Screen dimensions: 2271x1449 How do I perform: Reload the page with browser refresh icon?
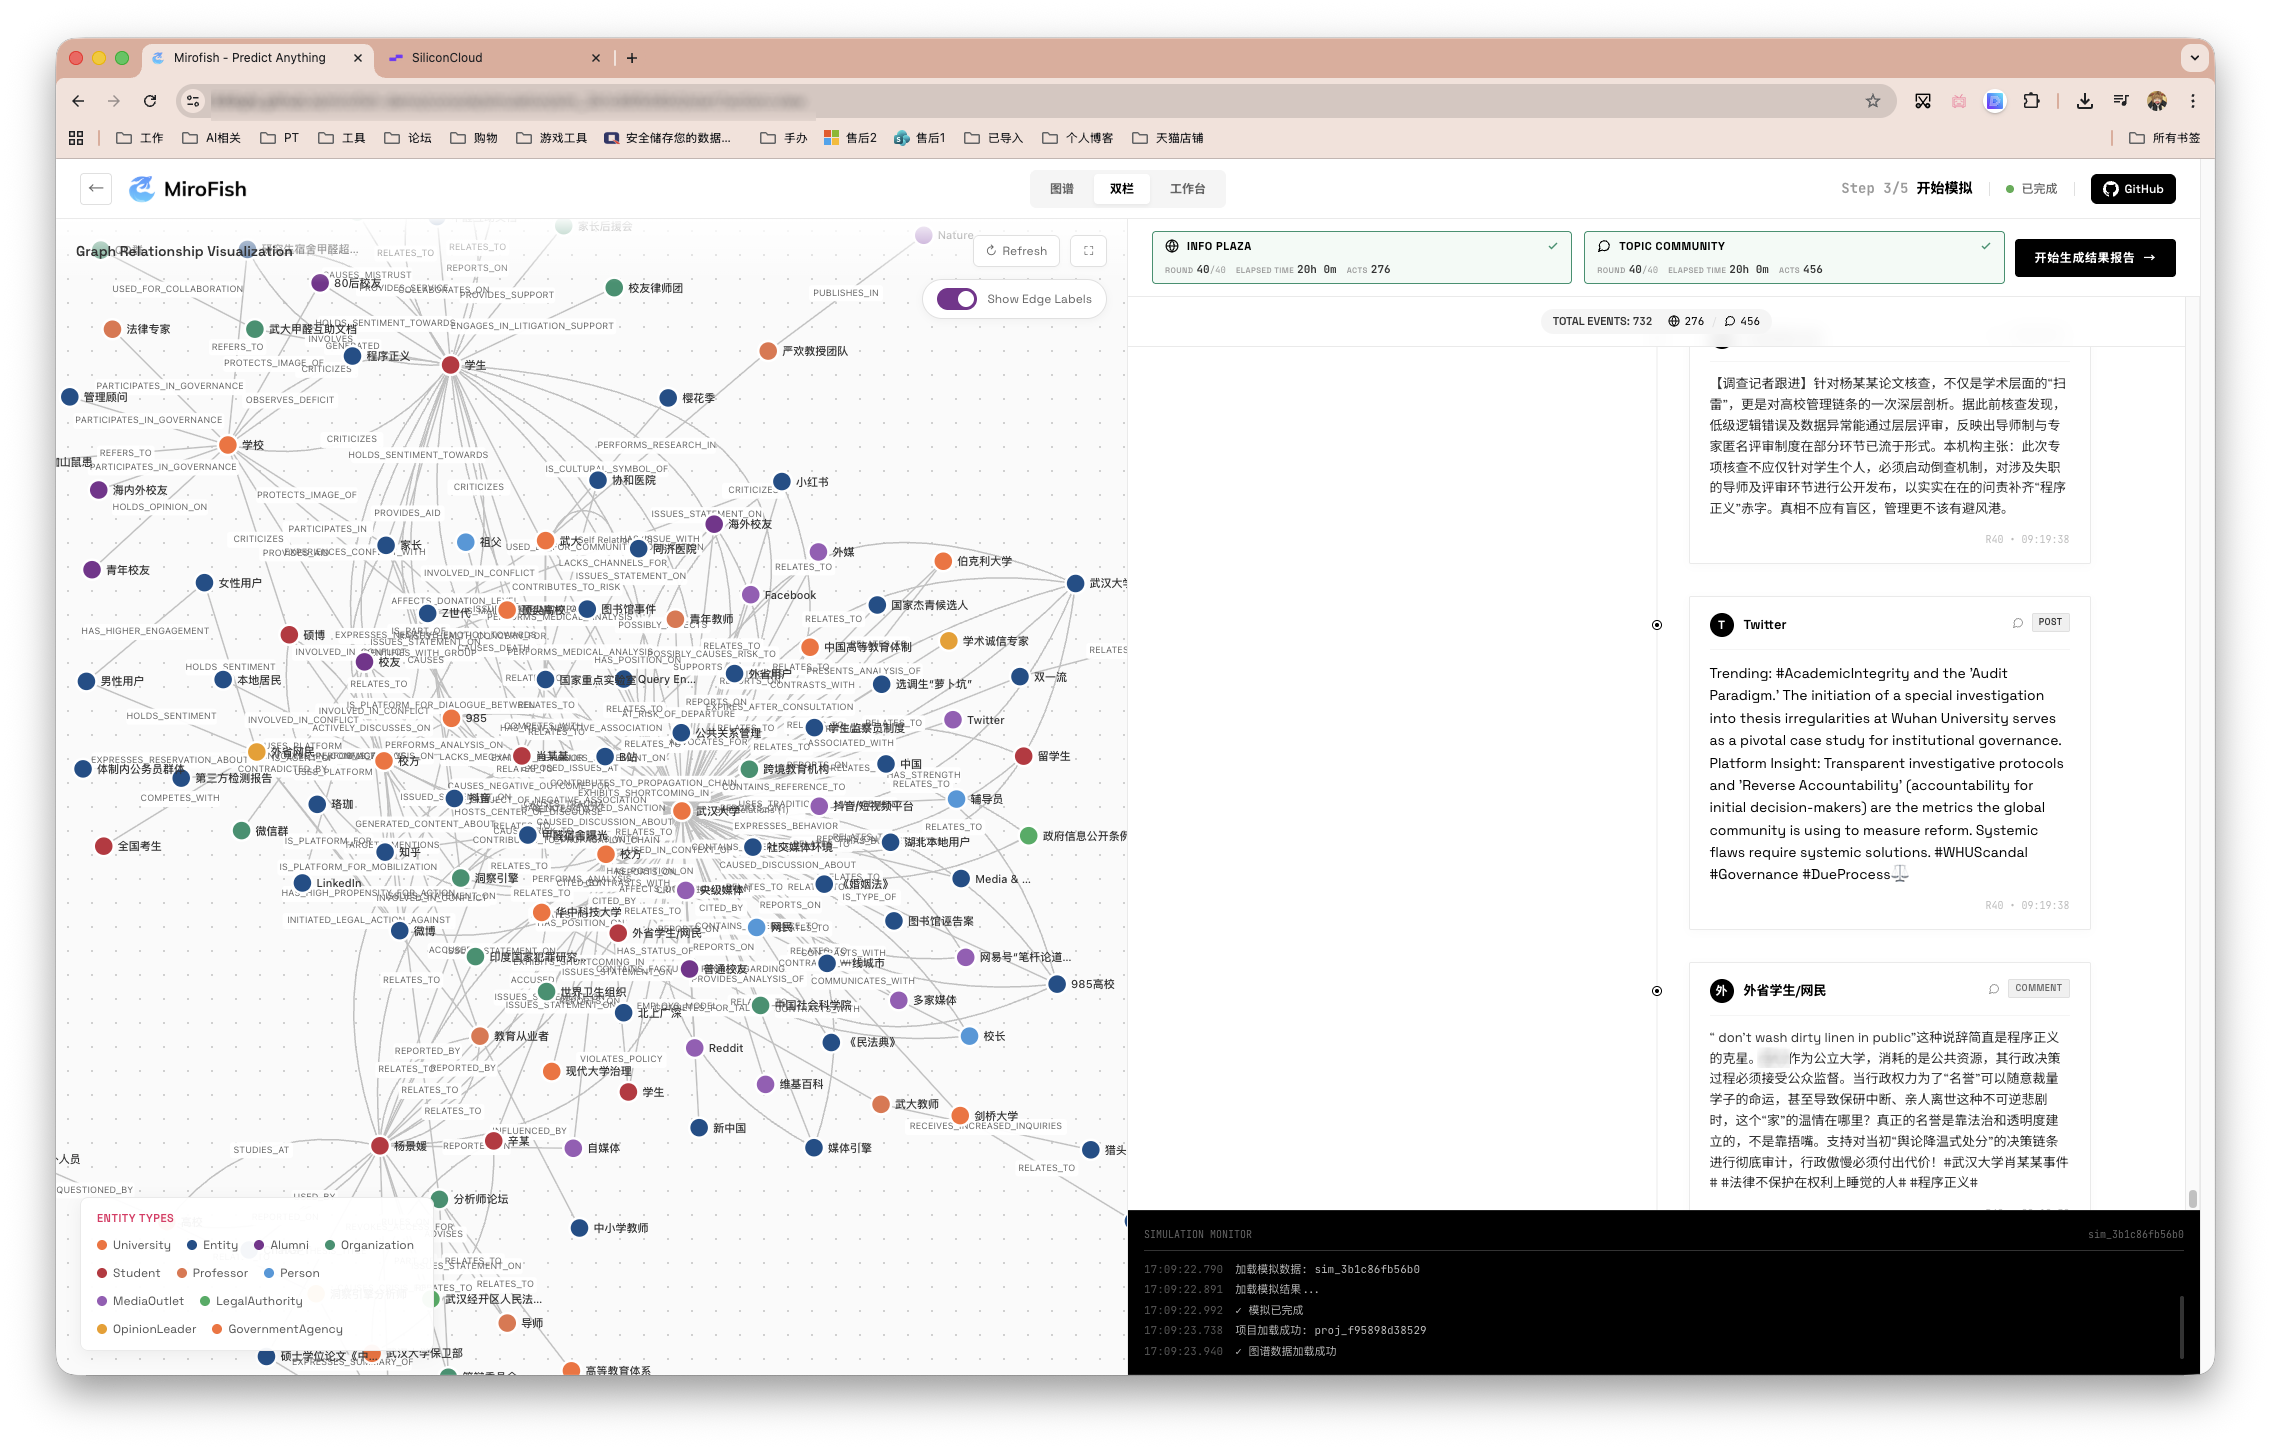tap(150, 101)
